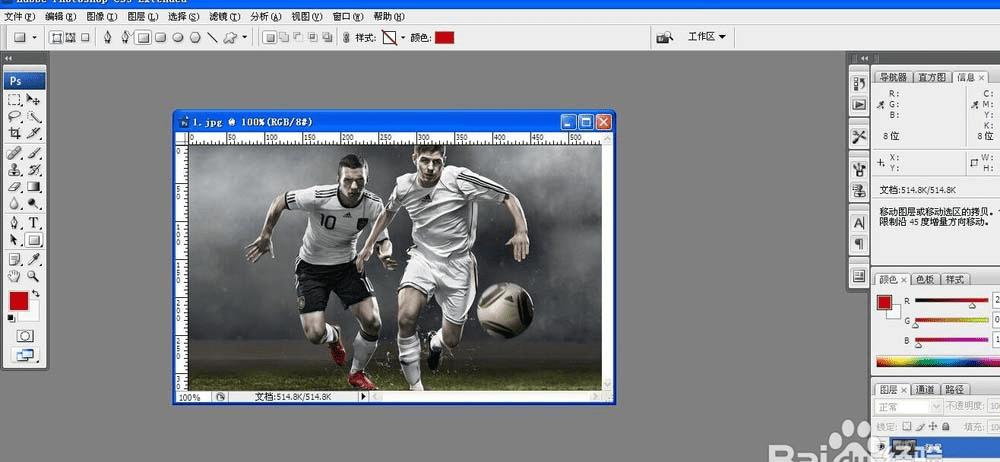Swap foreground and background colors
The width and height of the screenshot is (1000, 462).
36,294
